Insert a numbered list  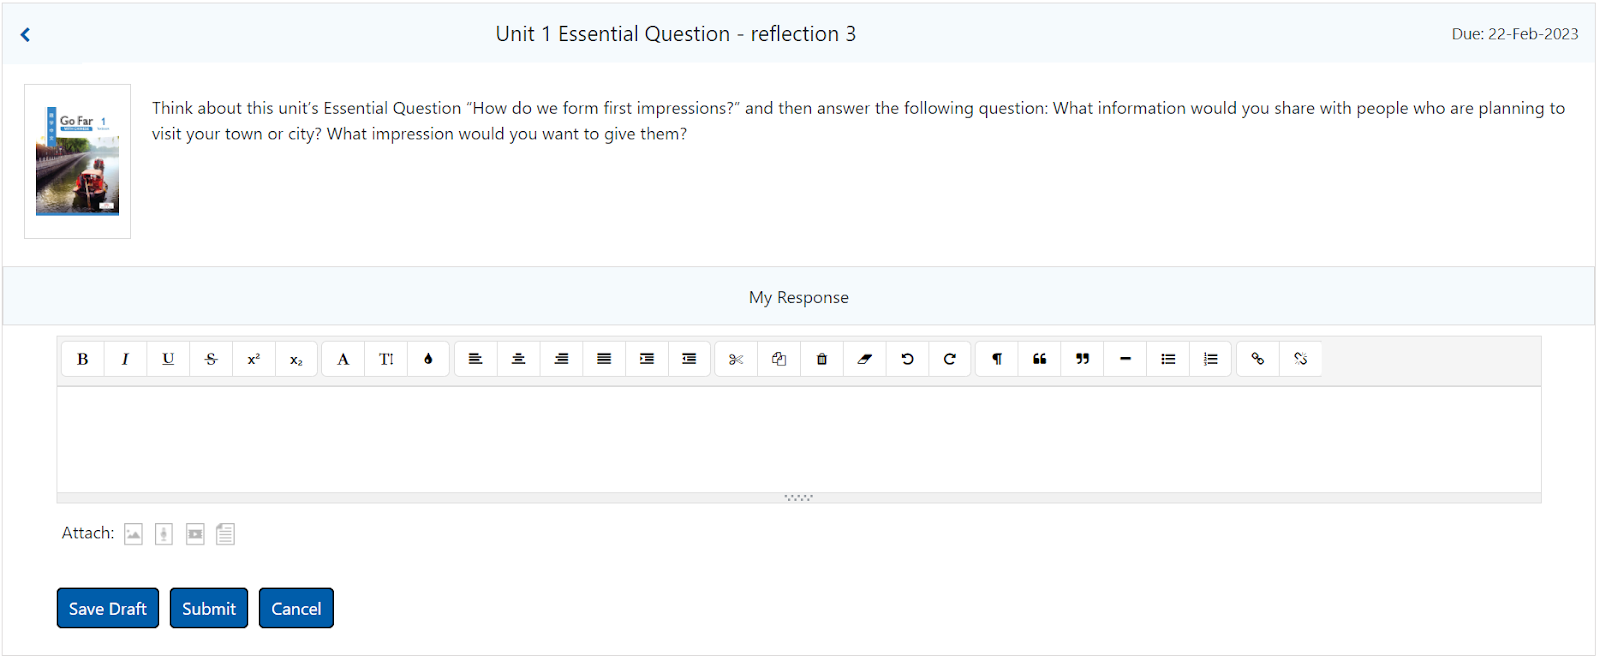coord(1211,359)
